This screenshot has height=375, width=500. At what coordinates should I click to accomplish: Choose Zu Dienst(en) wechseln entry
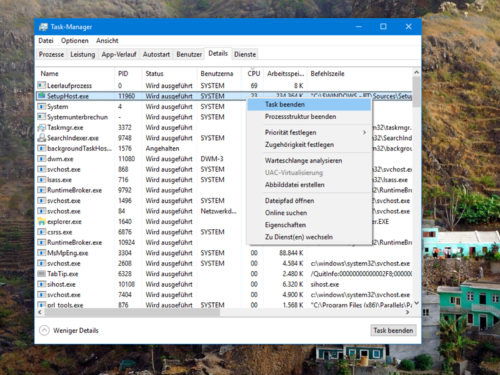[x=309, y=237]
